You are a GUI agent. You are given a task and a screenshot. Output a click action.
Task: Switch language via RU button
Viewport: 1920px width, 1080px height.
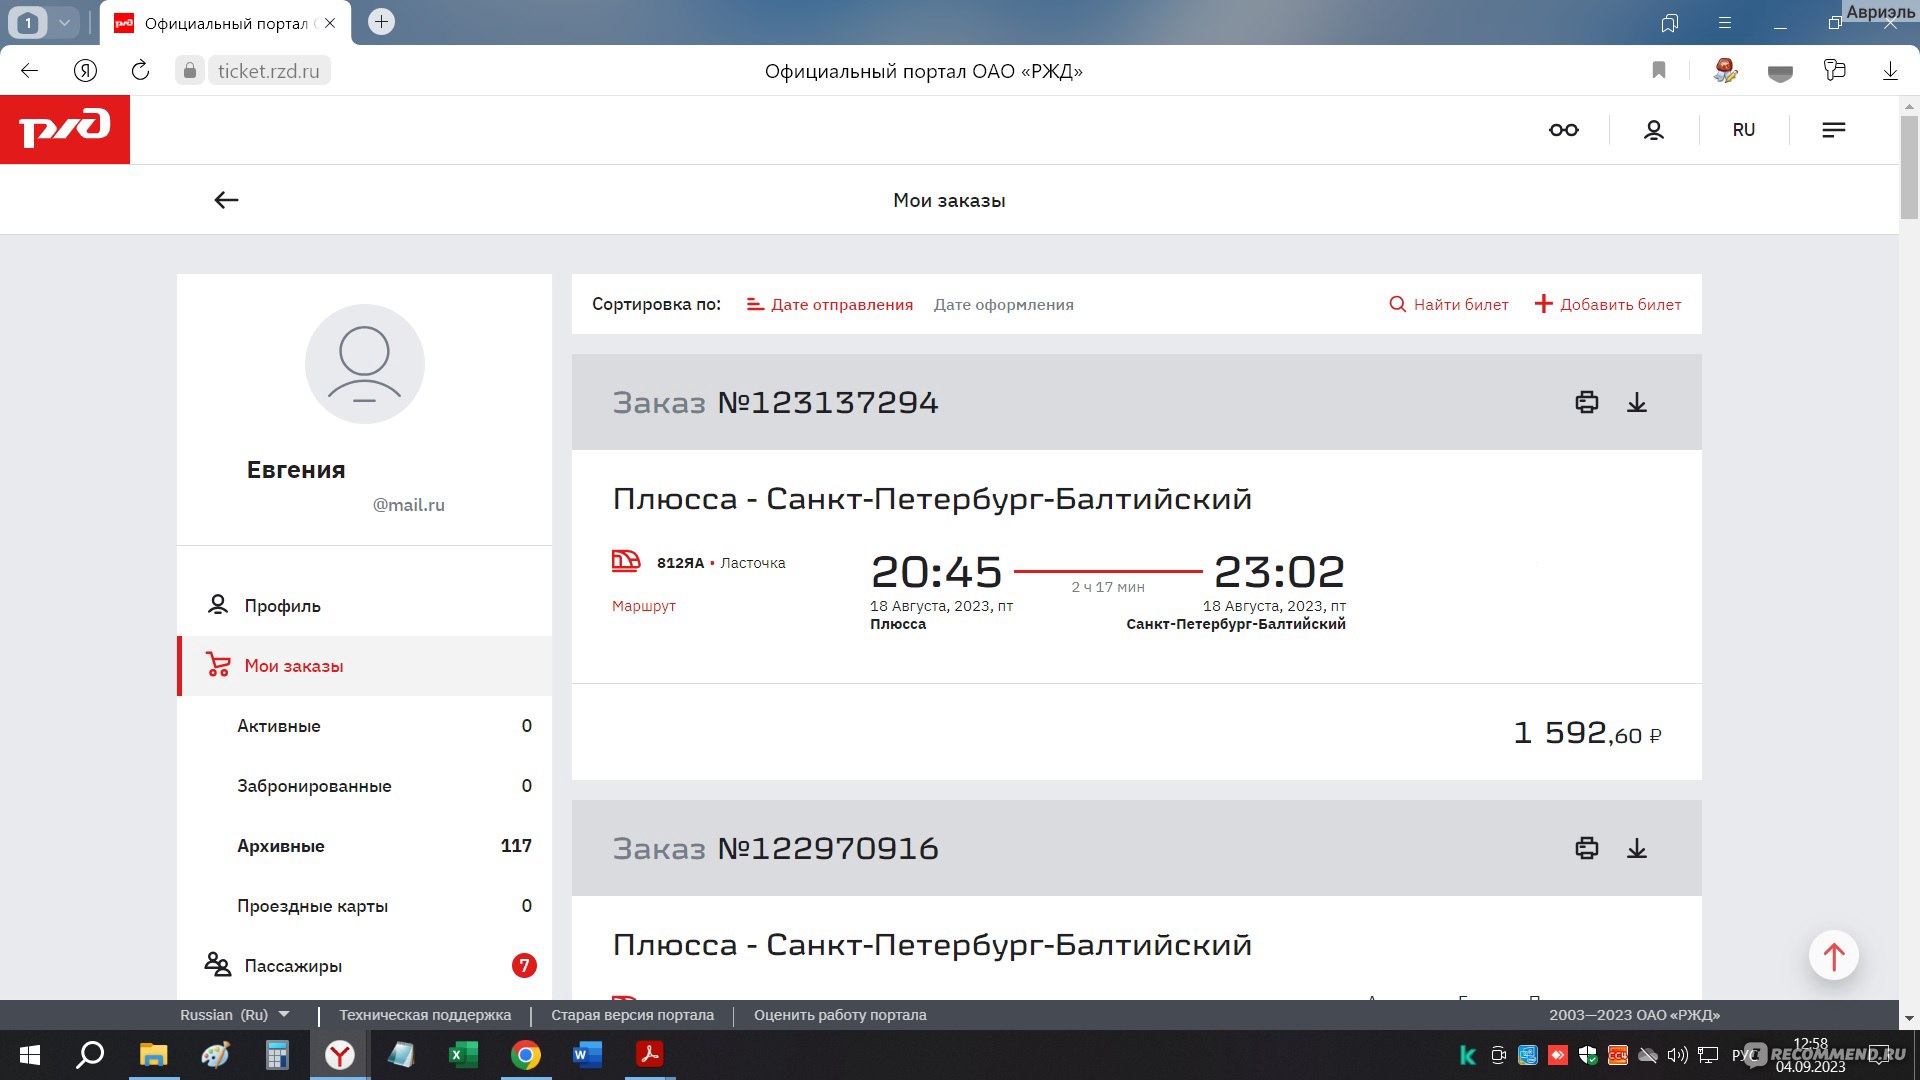pos(1744,130)
